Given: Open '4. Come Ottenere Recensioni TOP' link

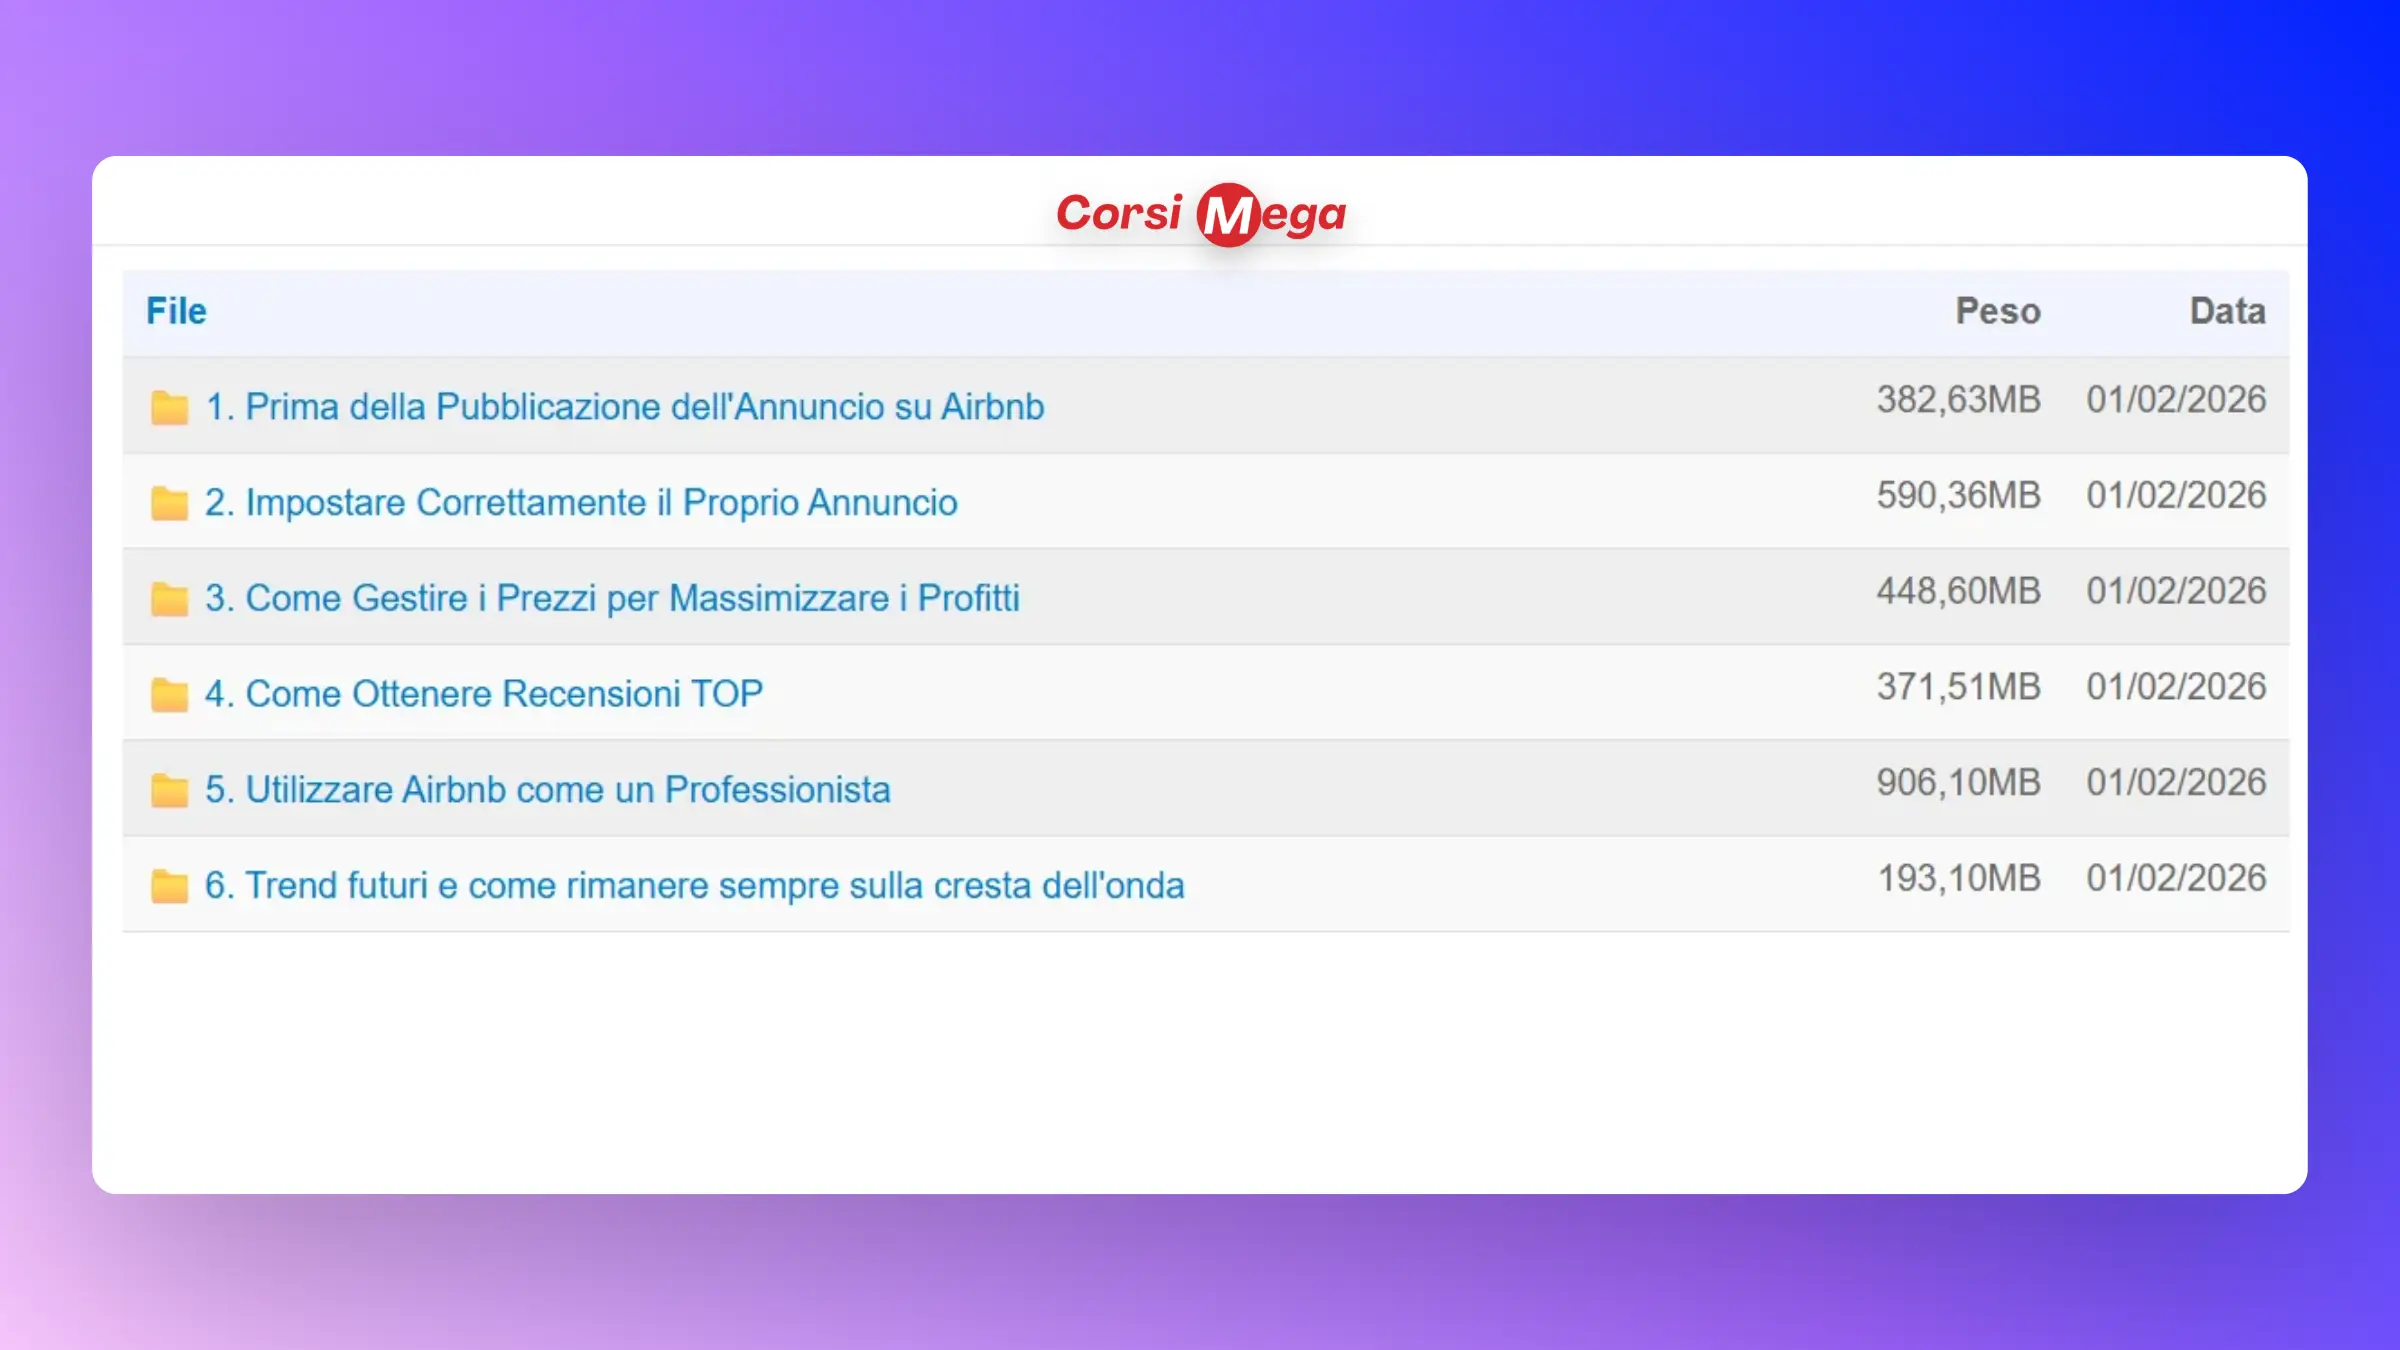Looking at the screenshot, I should point(484,694).
